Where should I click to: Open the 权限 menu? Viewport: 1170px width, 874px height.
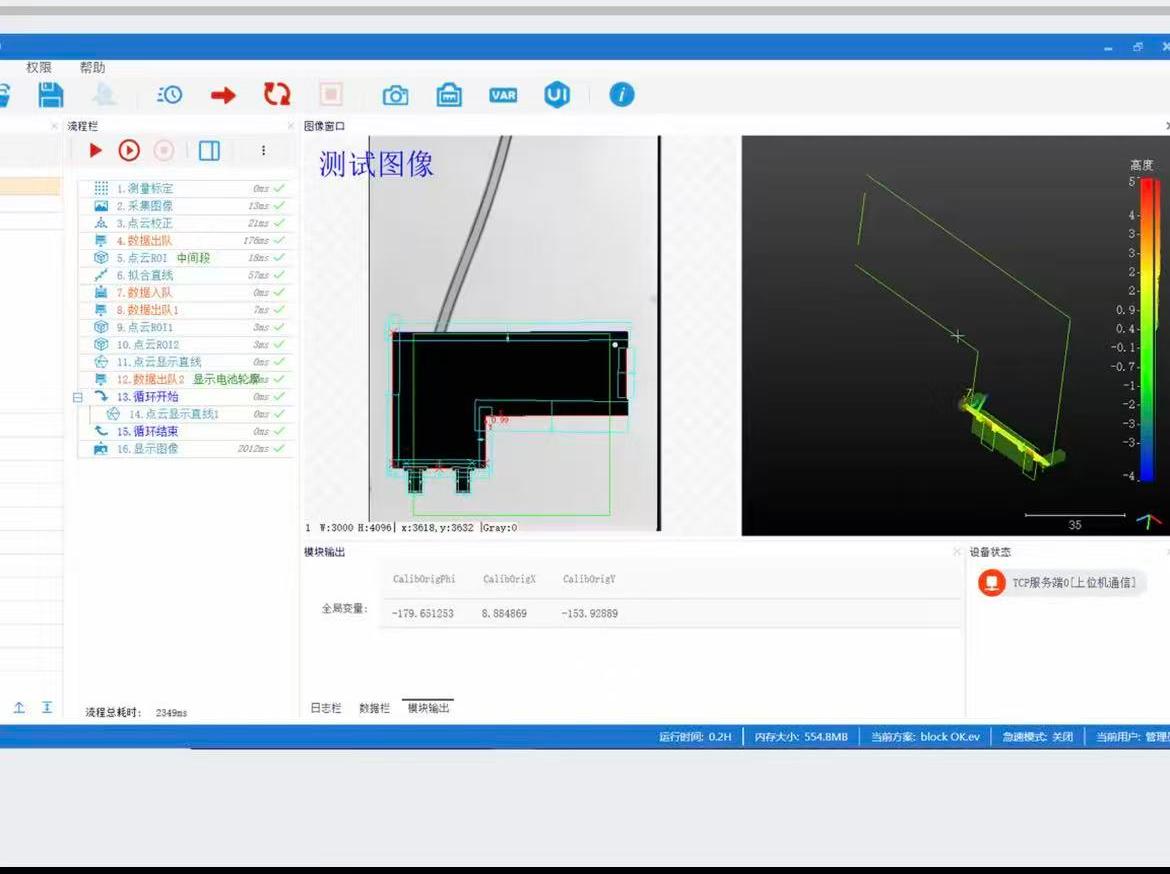point(39,67)
